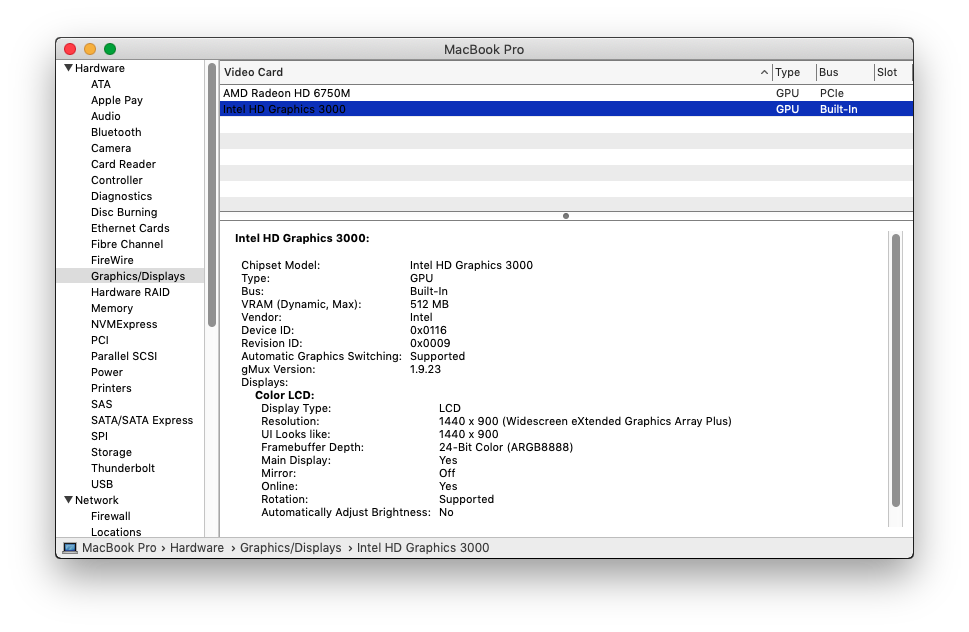This screenshot has width=969, height=632.
Task: Click the sidebar vertical scrollbar
Action: pyautogui.click(x=212, y=195)
